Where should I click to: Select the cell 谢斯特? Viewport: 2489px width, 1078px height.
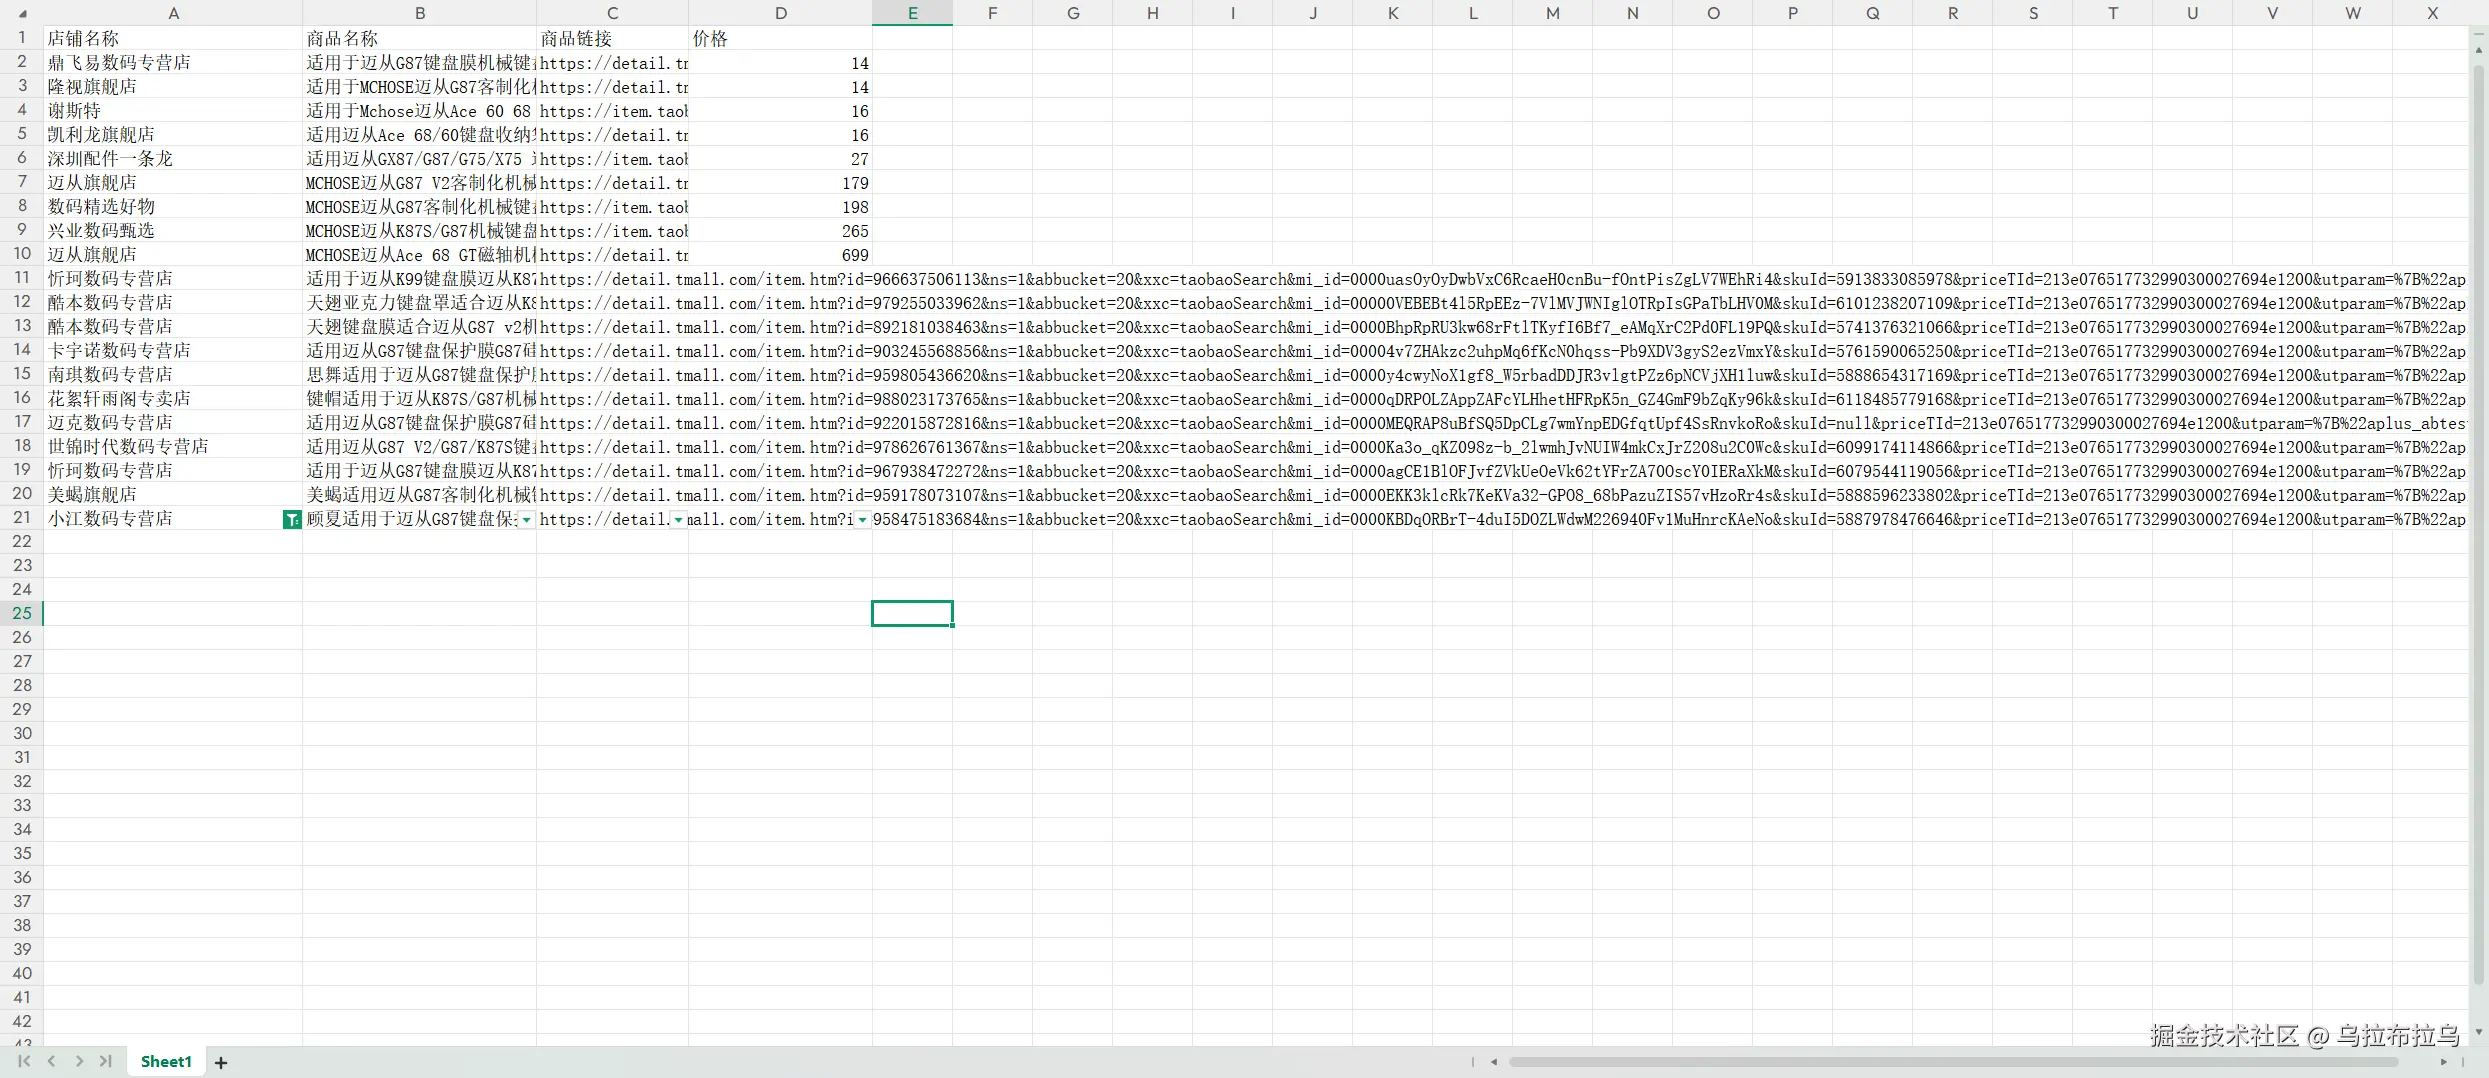(173, 110)
